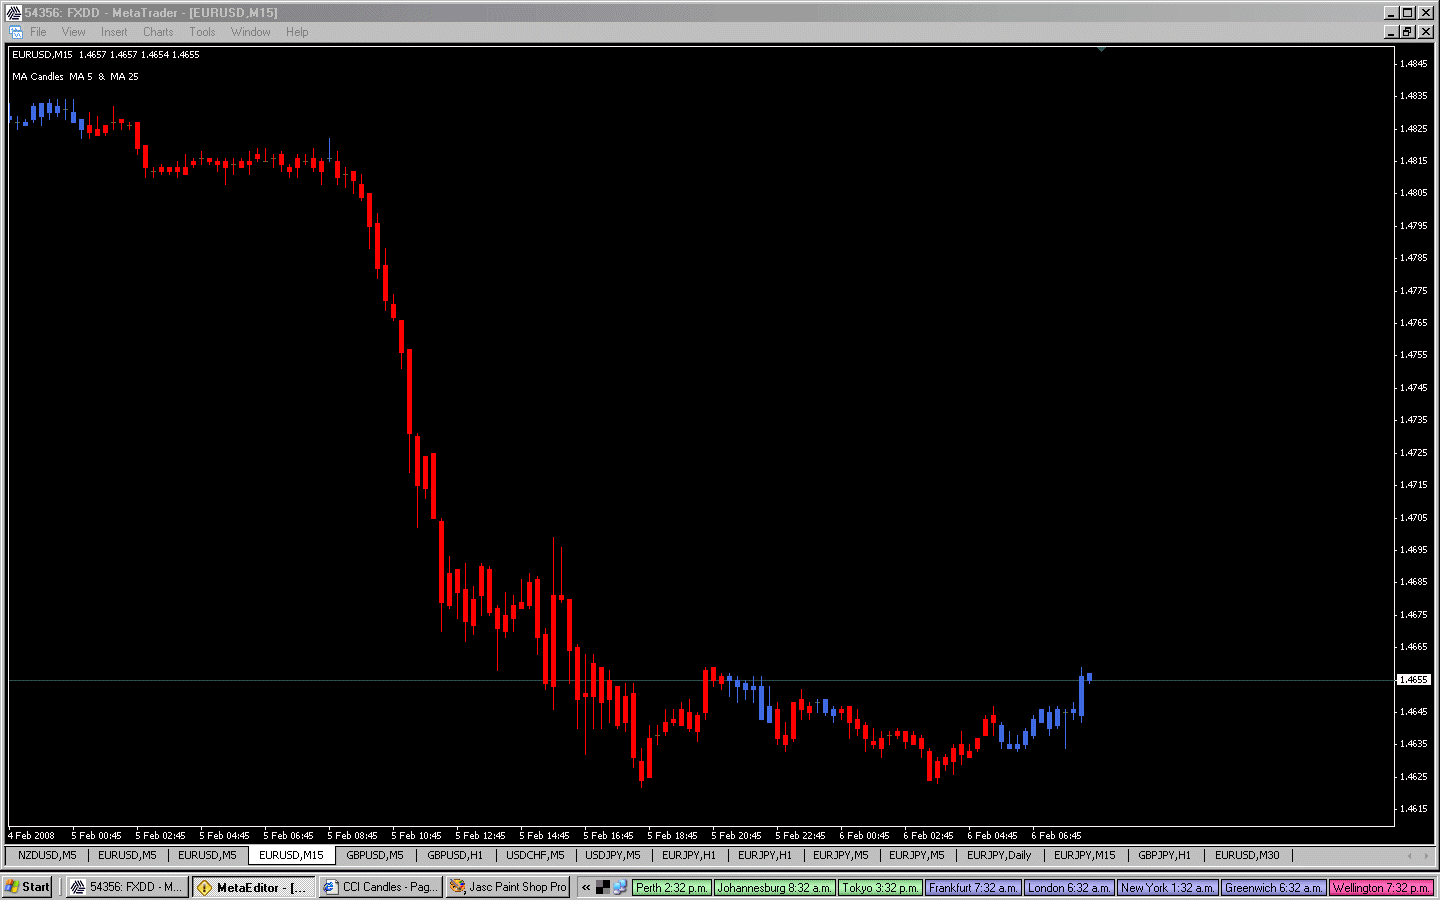Click the network quick launch icon near the chevron

tap(621, 886)
